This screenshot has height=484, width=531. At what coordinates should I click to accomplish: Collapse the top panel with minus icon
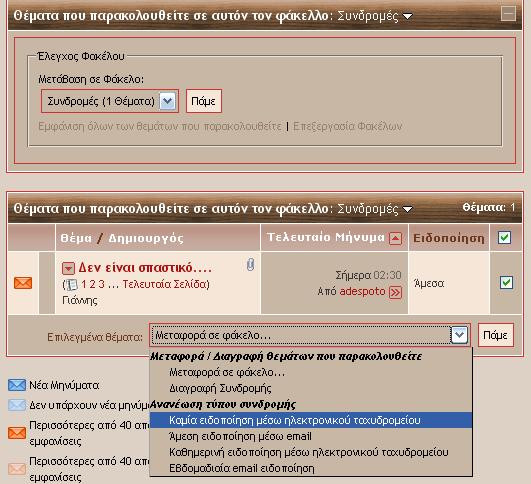508,14
